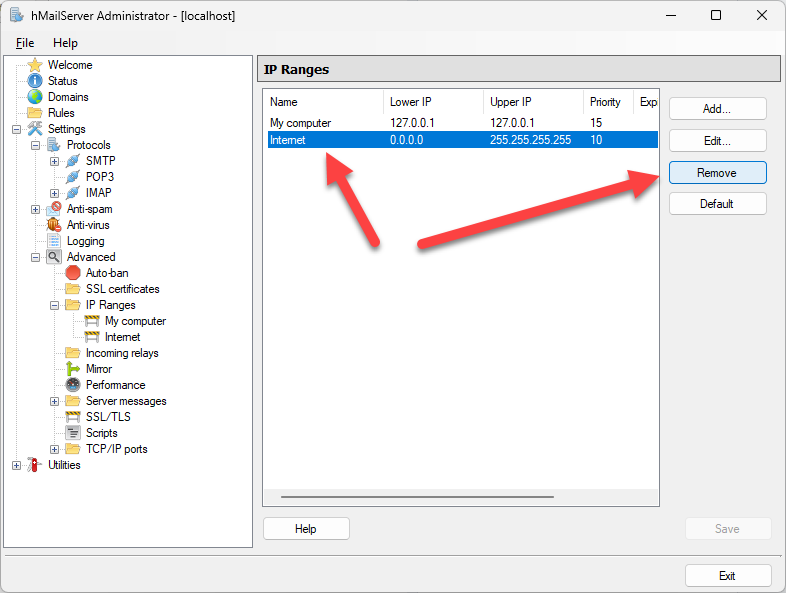Click the Mirror green arrow icon
This screenshot has height=593, width=786.
point(73,369)
